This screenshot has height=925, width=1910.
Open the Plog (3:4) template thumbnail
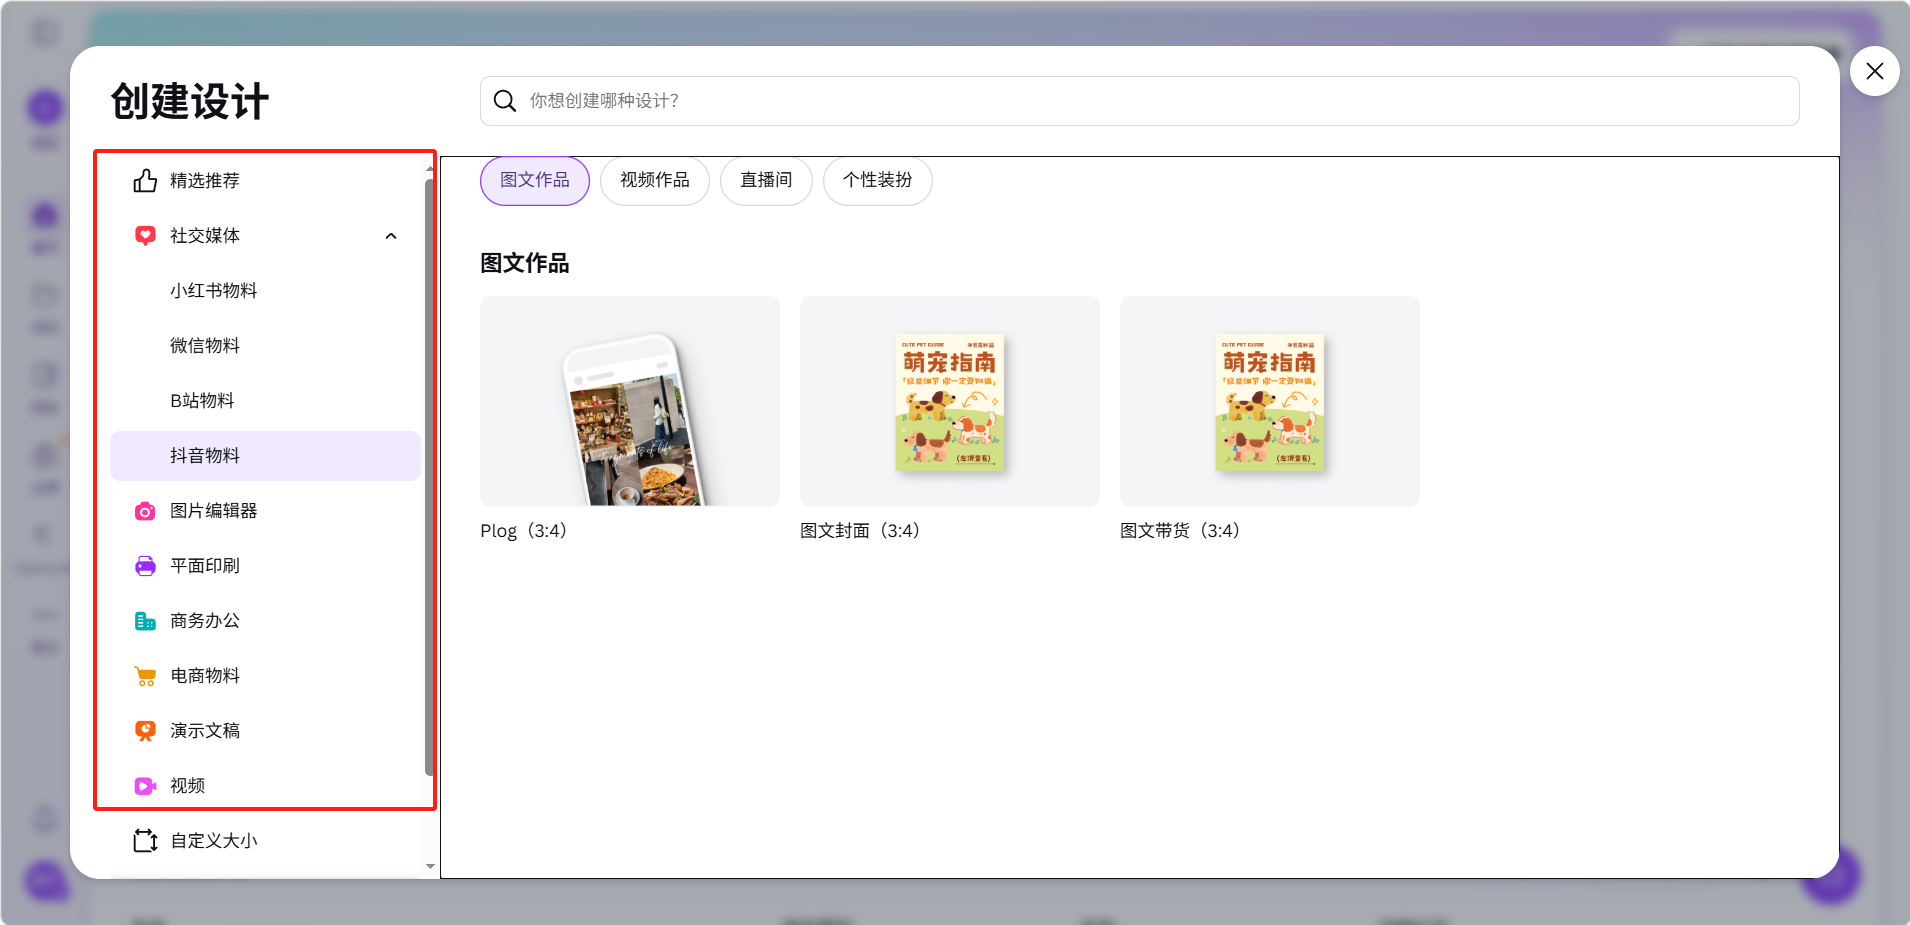[630, 401]
